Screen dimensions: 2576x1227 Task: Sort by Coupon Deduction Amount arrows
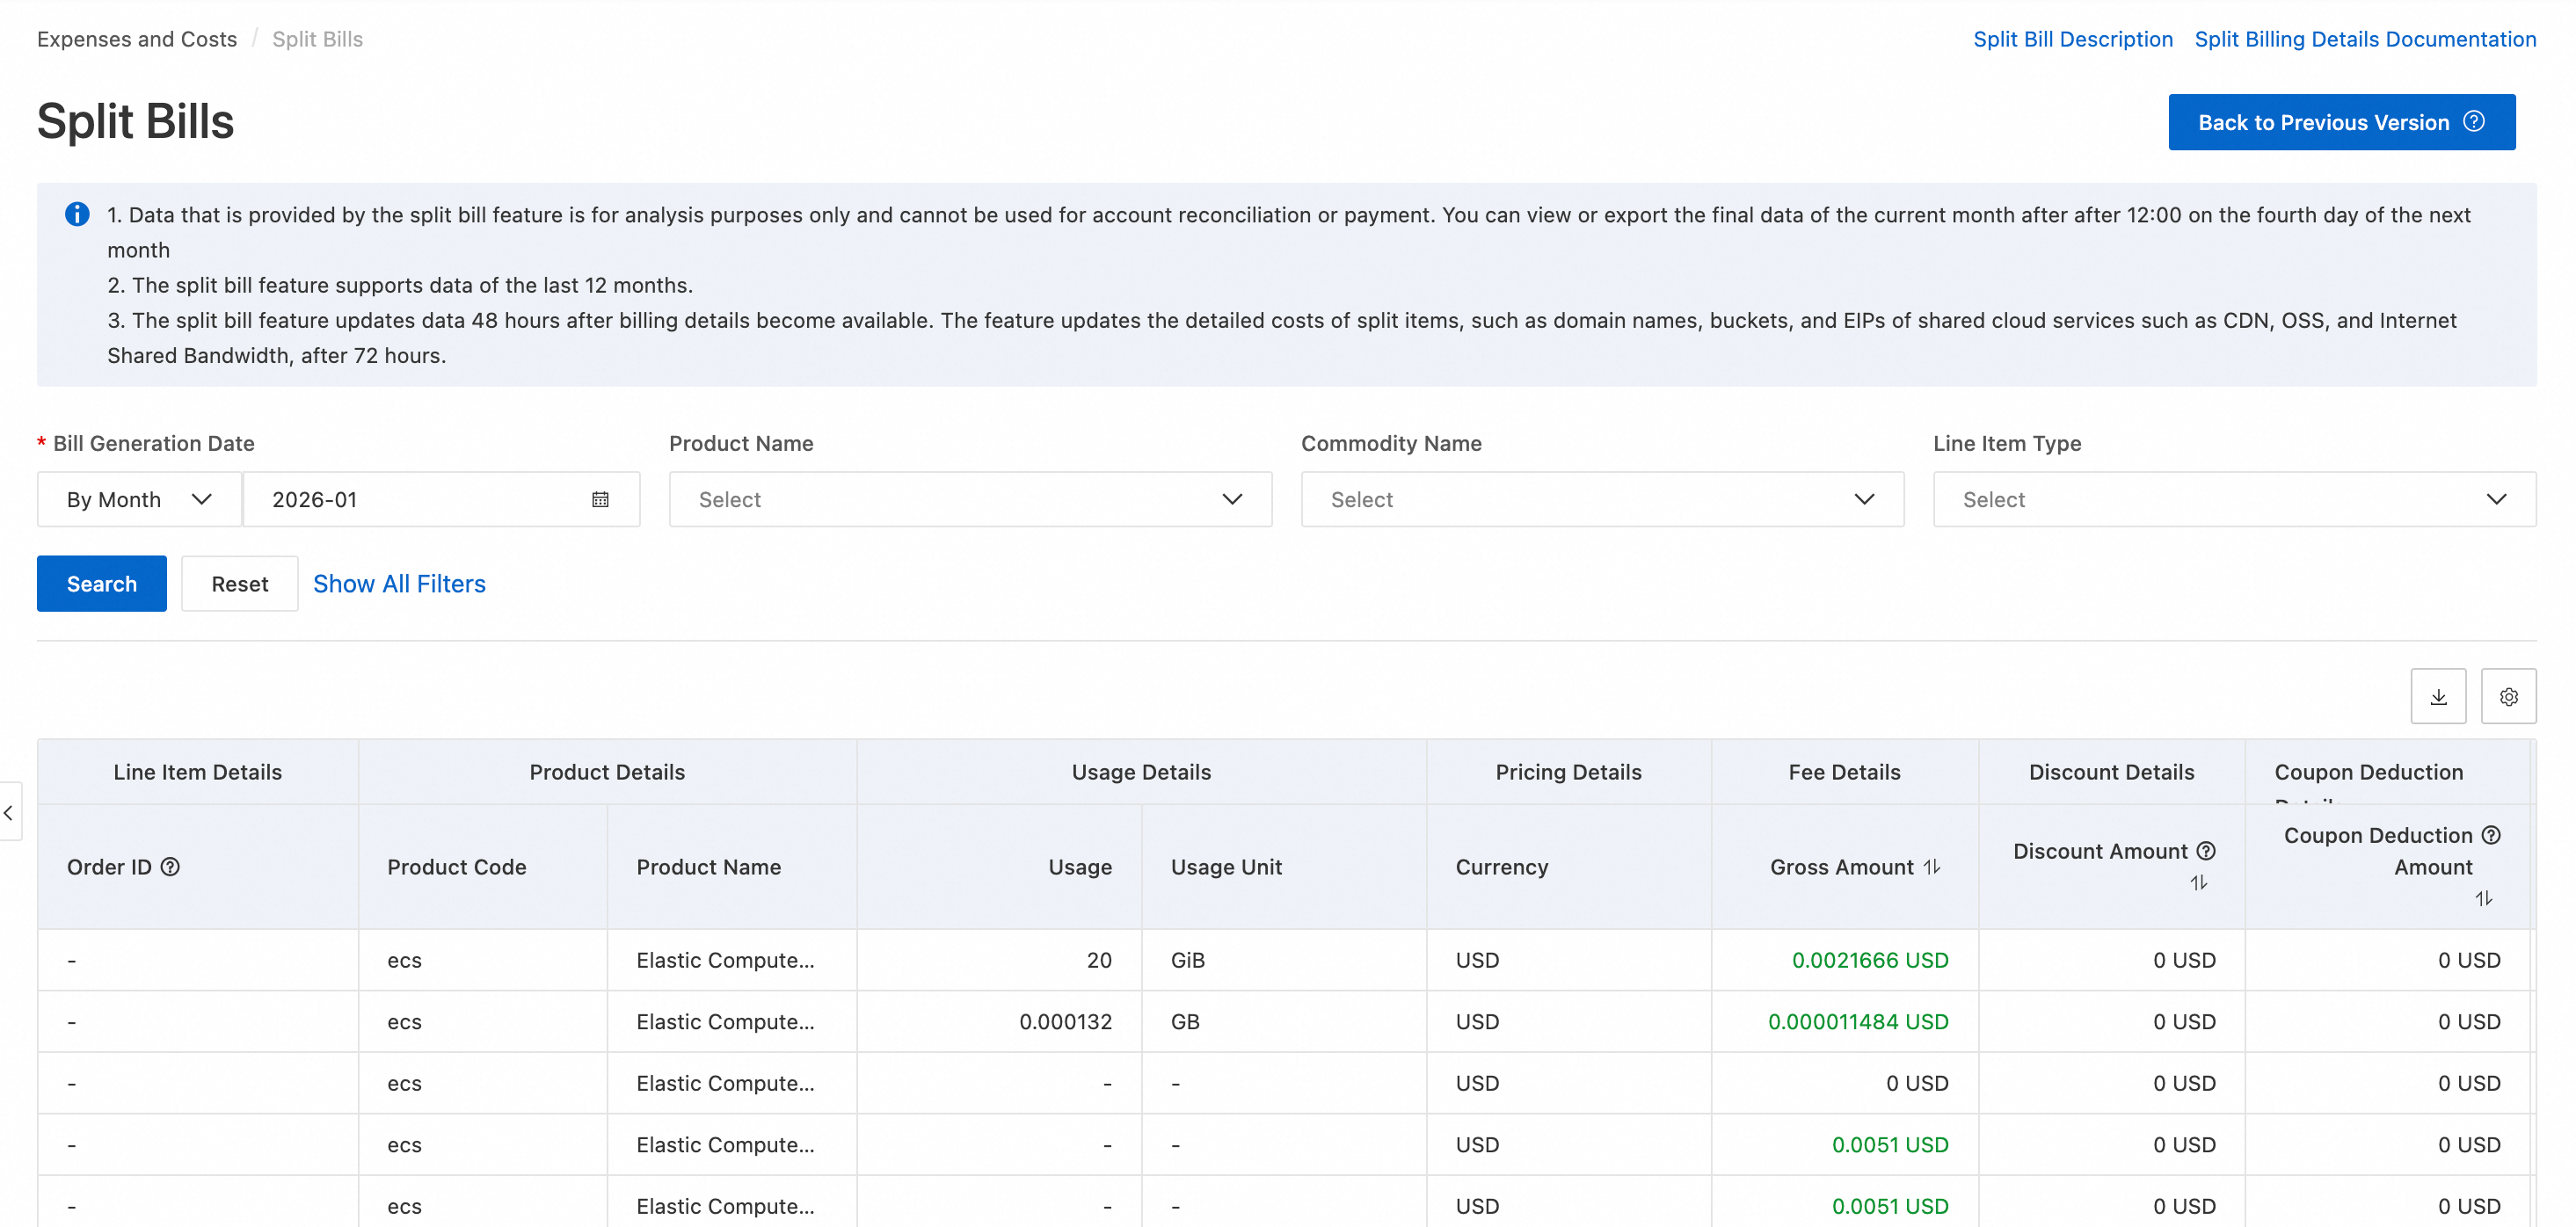[x=2482, y=898]
